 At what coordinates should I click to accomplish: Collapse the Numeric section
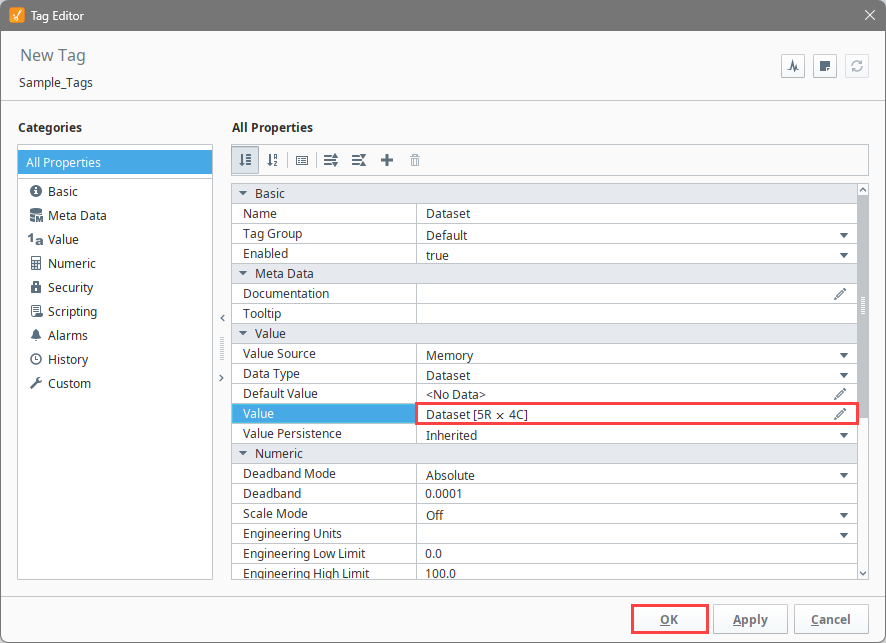pyautogui.click(x=243, y=453)
